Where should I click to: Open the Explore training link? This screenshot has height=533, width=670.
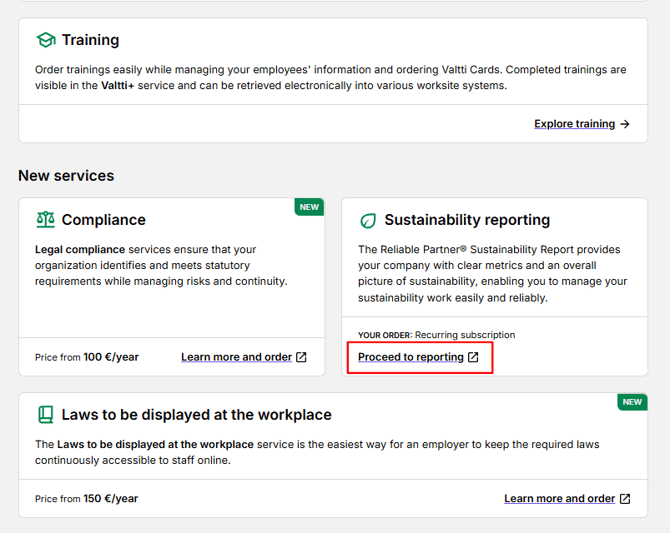click(x=574, y=124)
